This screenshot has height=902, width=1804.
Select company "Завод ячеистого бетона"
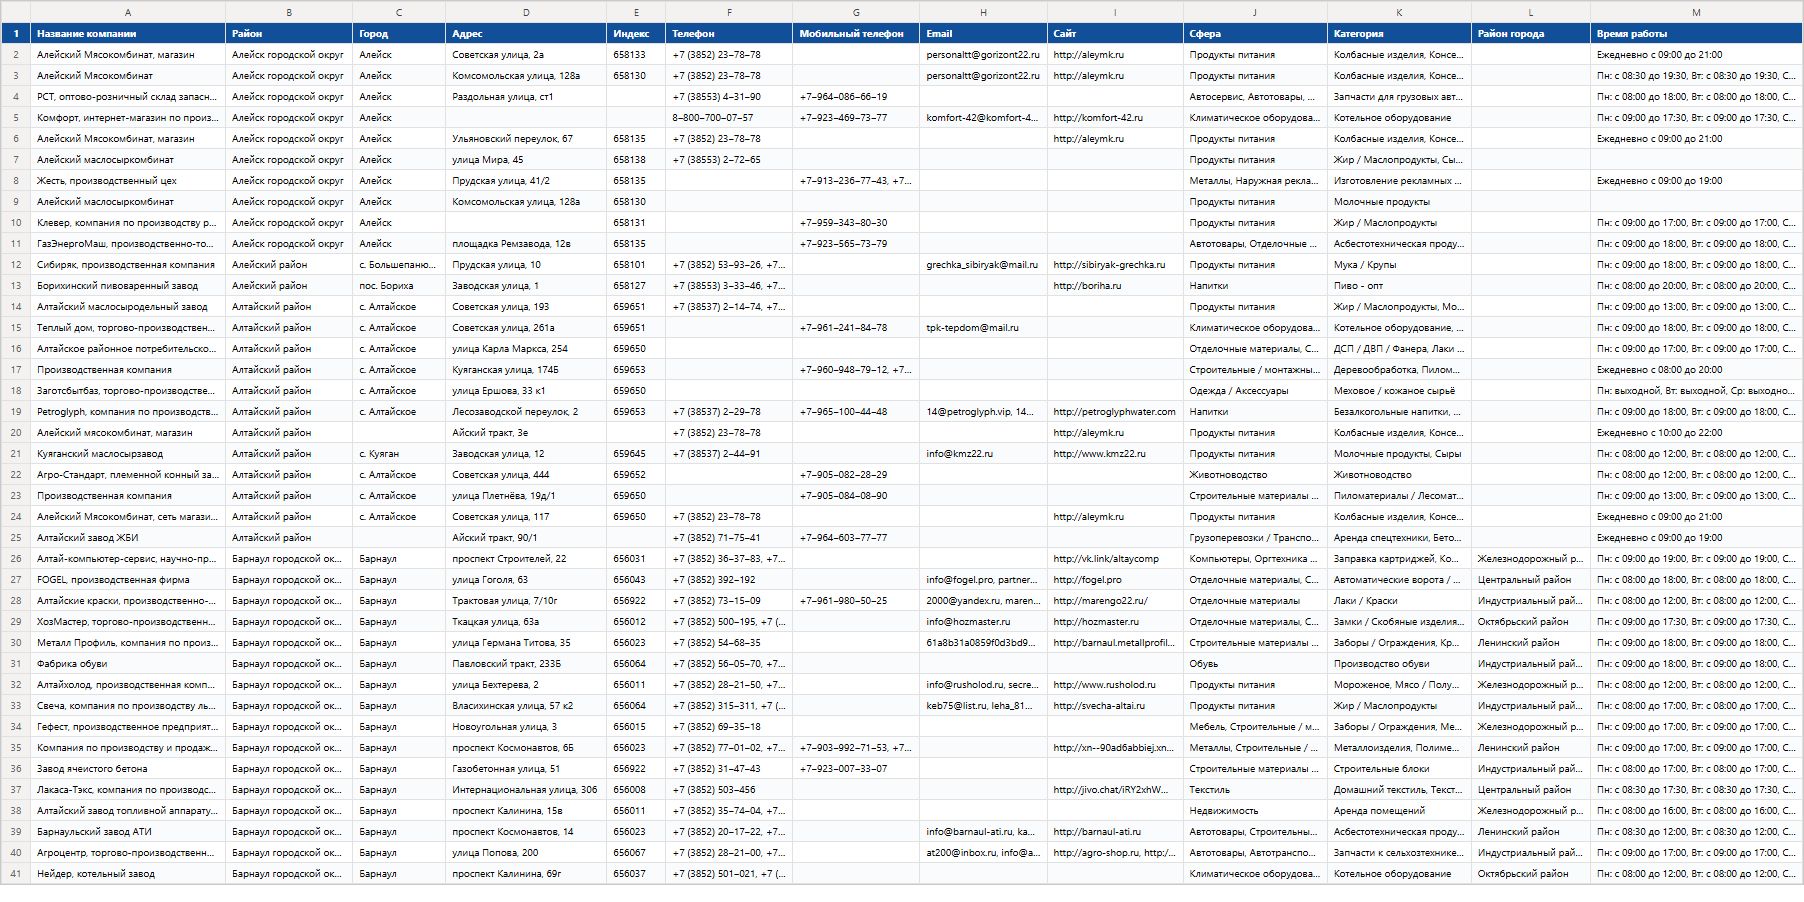[x=128, y=769]
